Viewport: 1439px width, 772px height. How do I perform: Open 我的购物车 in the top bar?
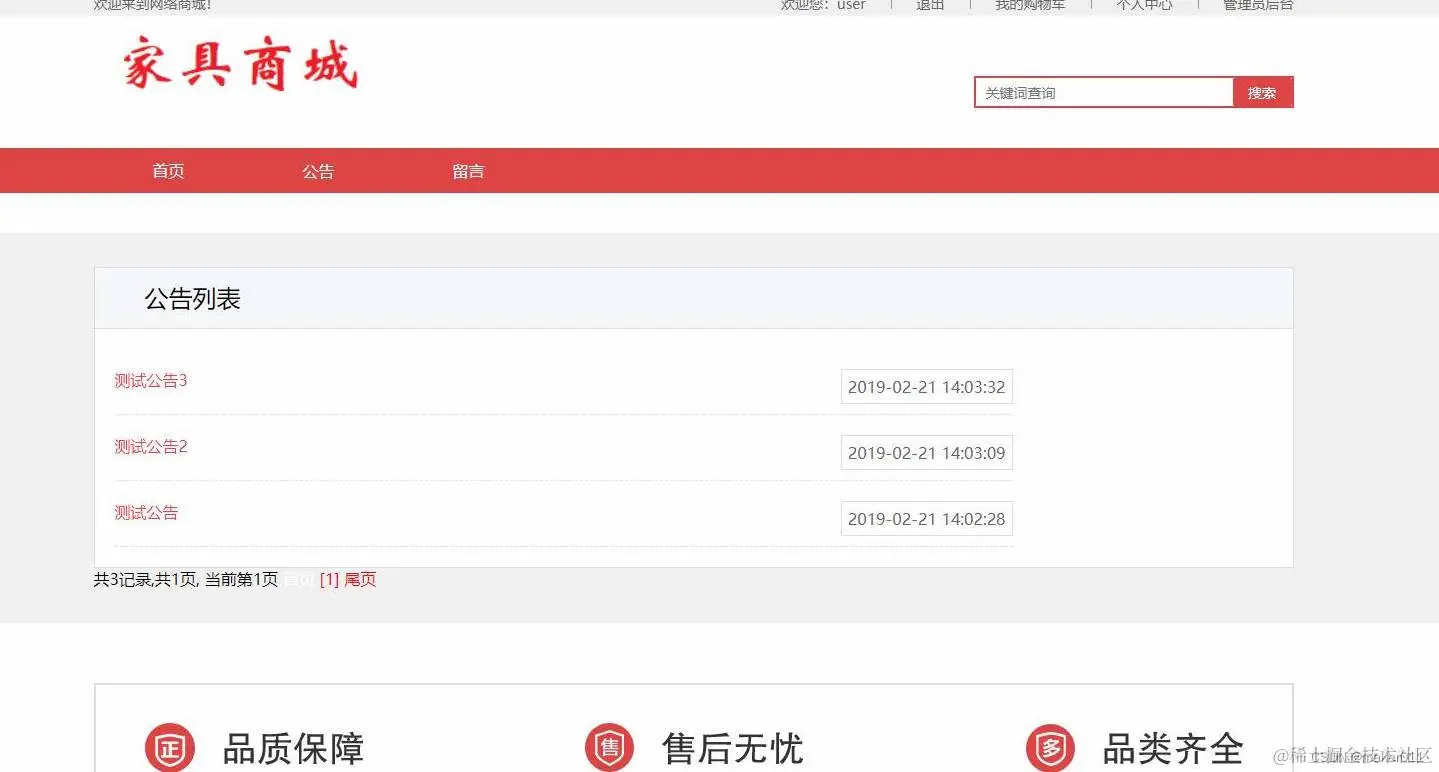[x=1030, y=5]
